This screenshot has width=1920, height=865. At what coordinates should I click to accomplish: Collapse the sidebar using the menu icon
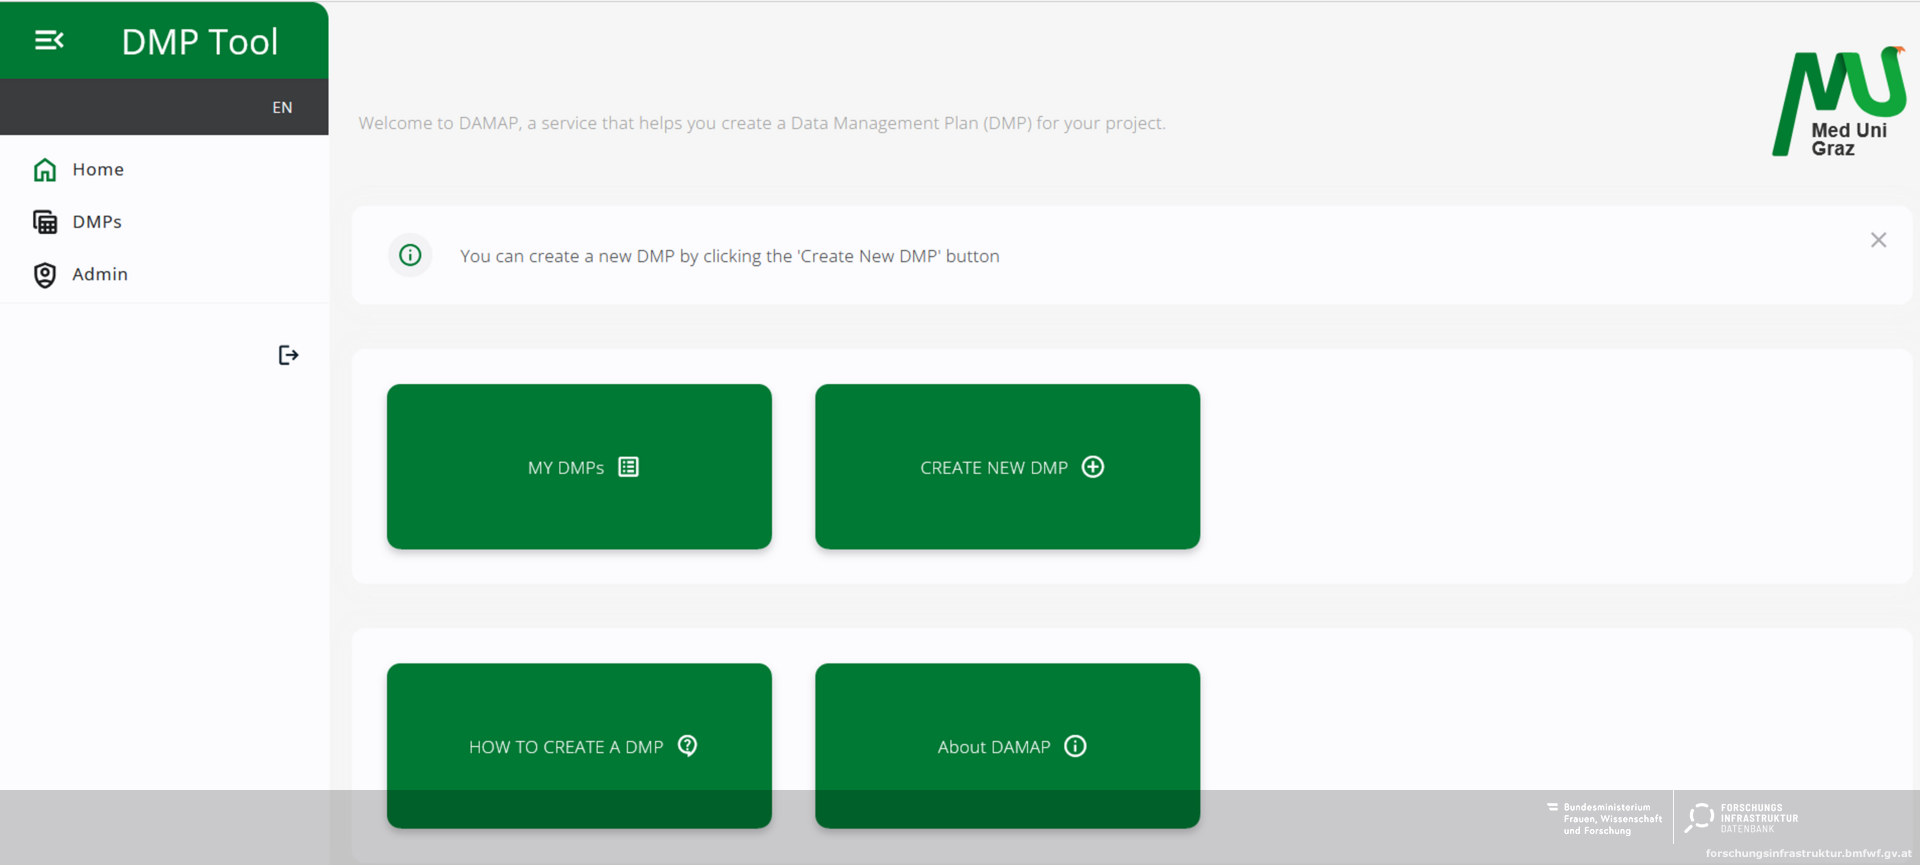(x=49, y=40)
